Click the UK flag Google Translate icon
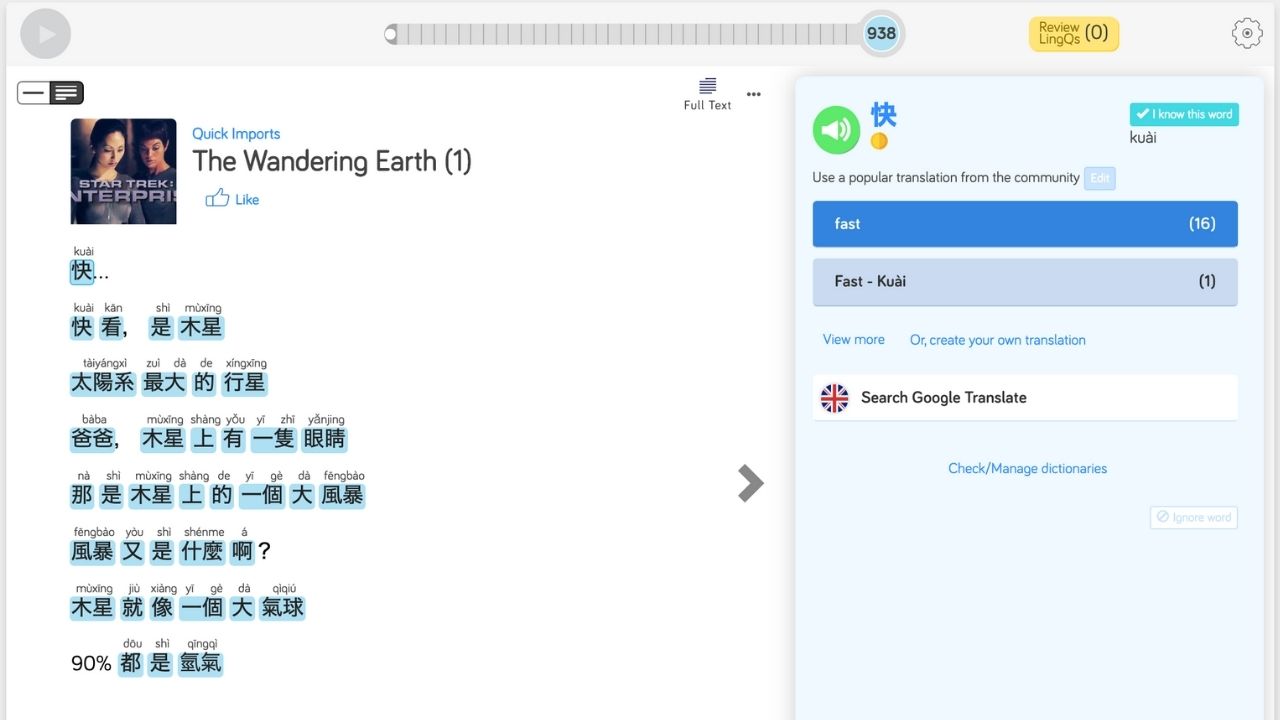 pyautogui.click(x=834, y=398)
